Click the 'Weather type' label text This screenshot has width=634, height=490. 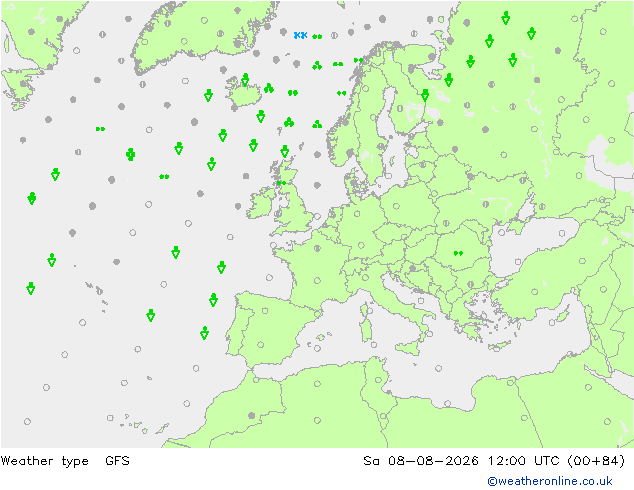[x=44, y=461]
